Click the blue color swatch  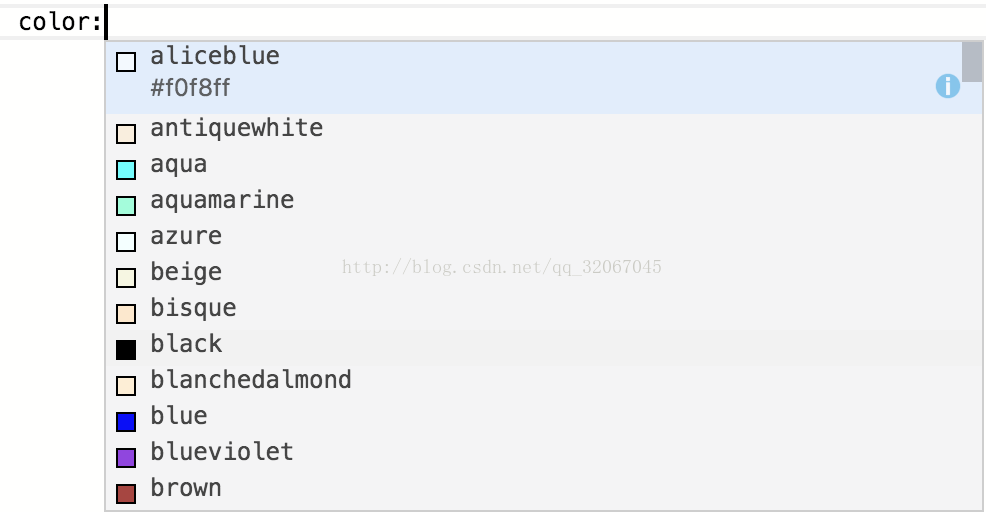[x=126, y=421]
